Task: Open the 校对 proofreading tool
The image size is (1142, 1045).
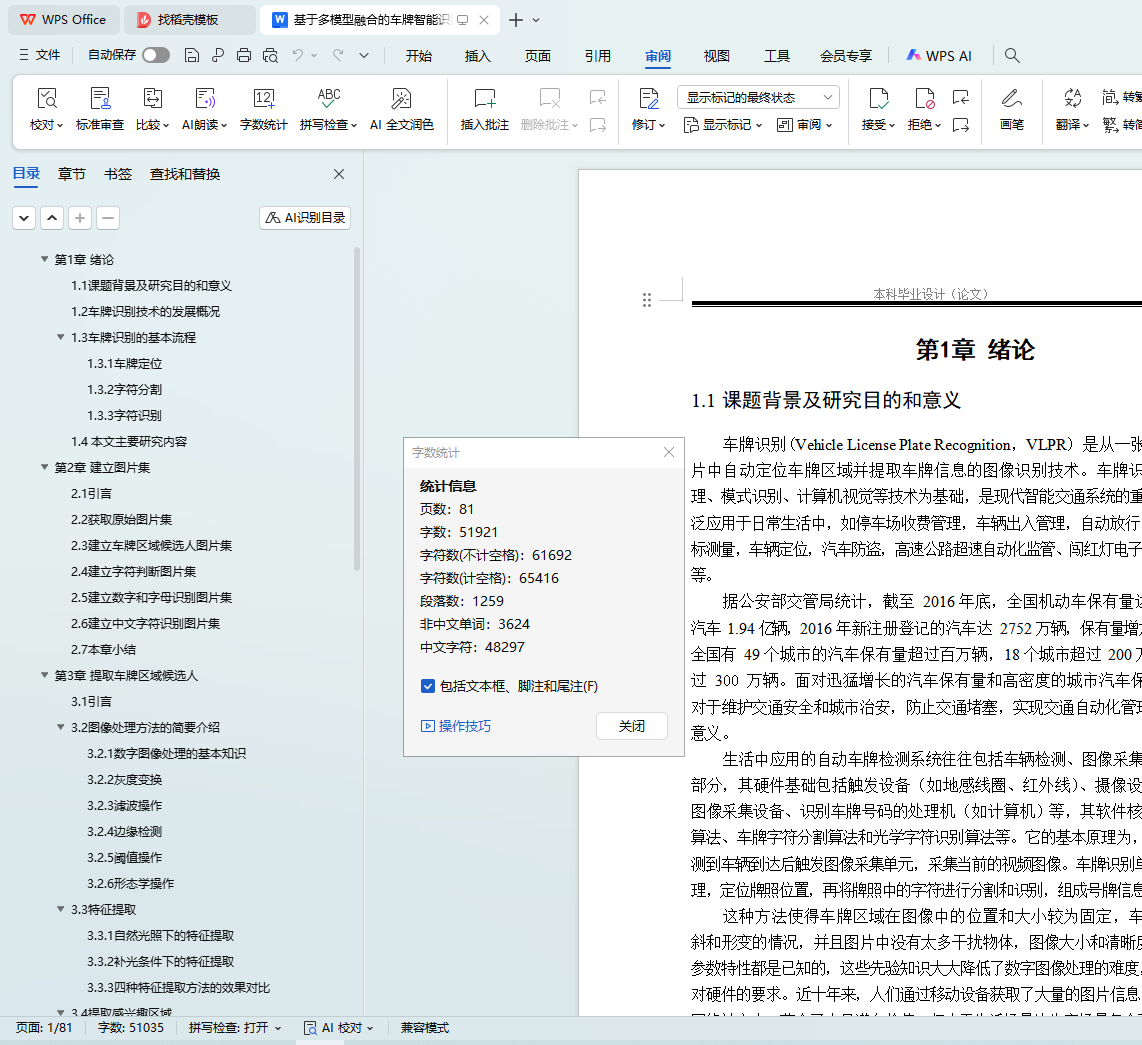Action: click(47, 110)
